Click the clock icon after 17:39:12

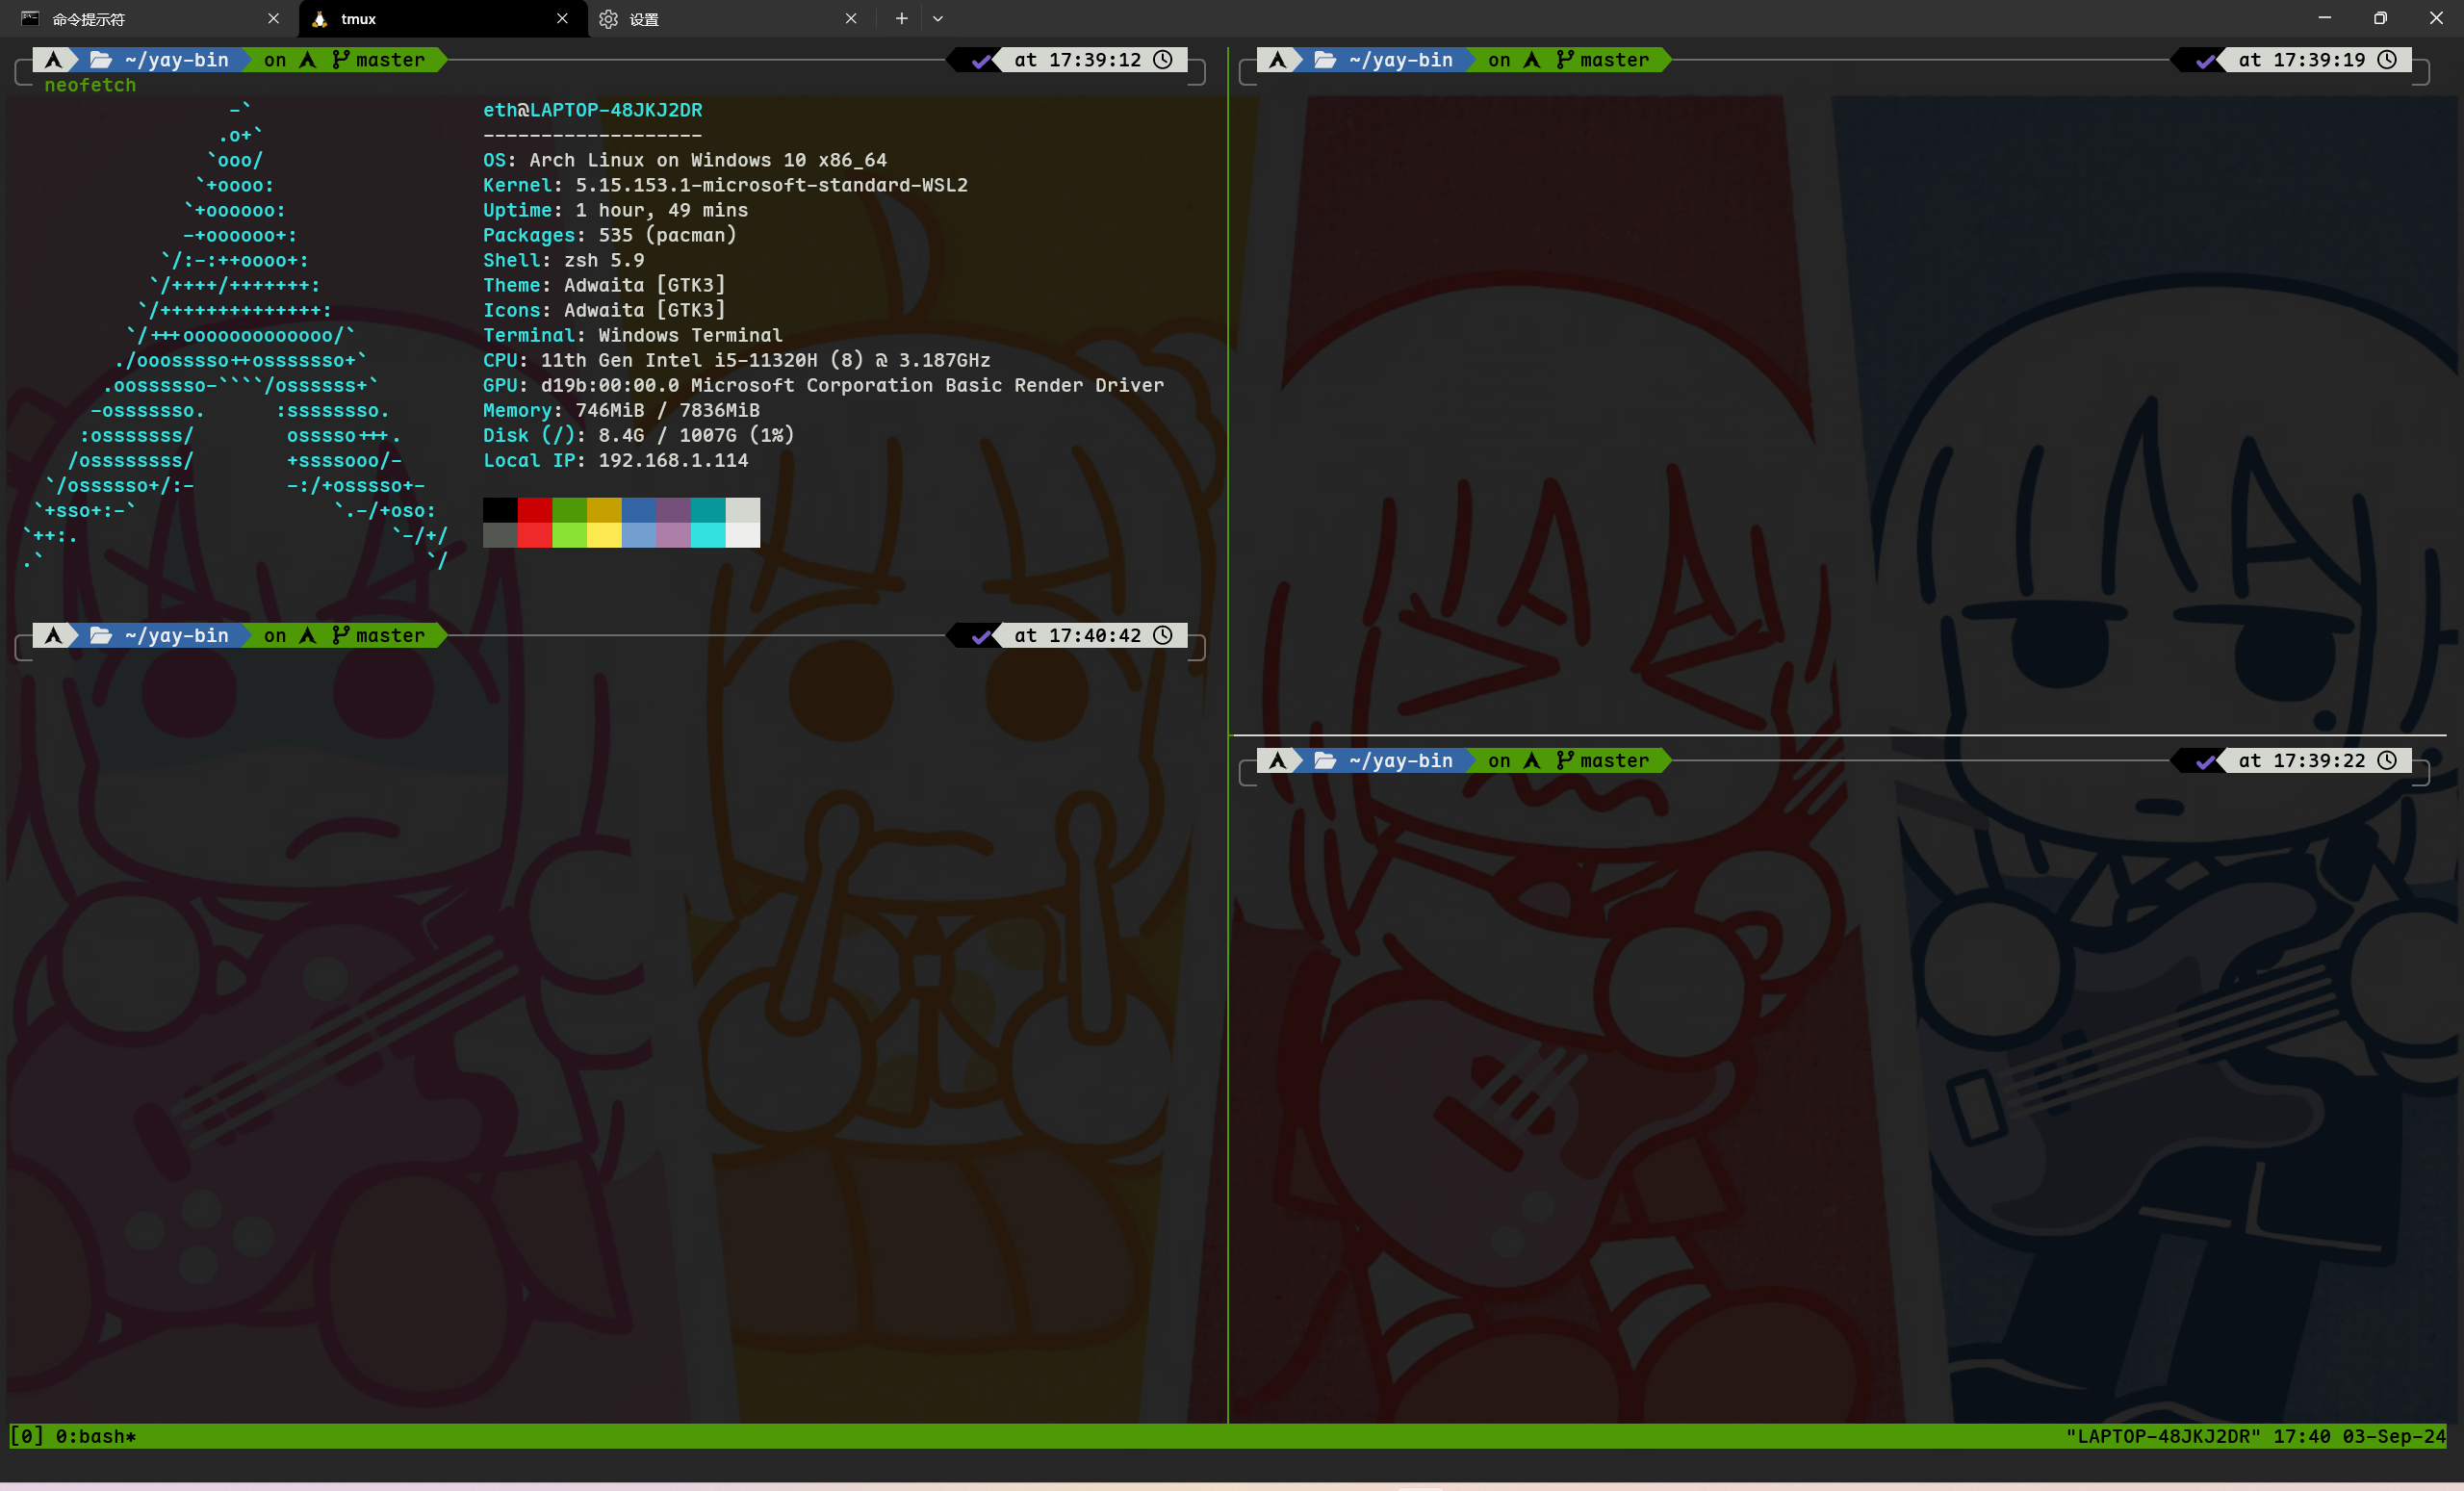(1163, 60)
